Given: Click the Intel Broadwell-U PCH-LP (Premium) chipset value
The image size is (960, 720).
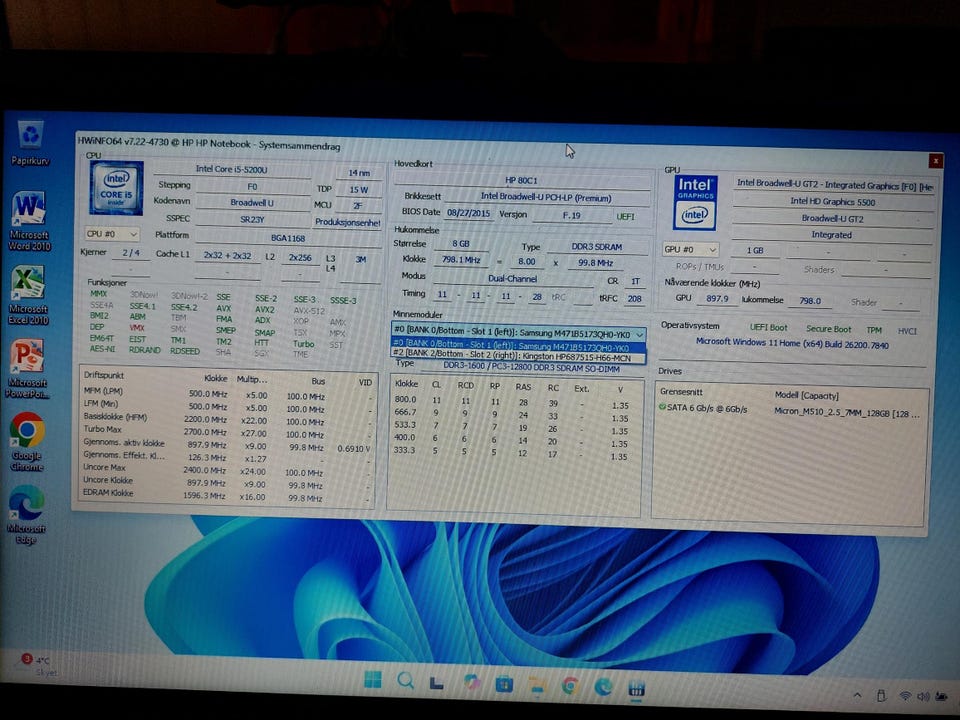Looking at the screenshot, I should click(546, 197).
